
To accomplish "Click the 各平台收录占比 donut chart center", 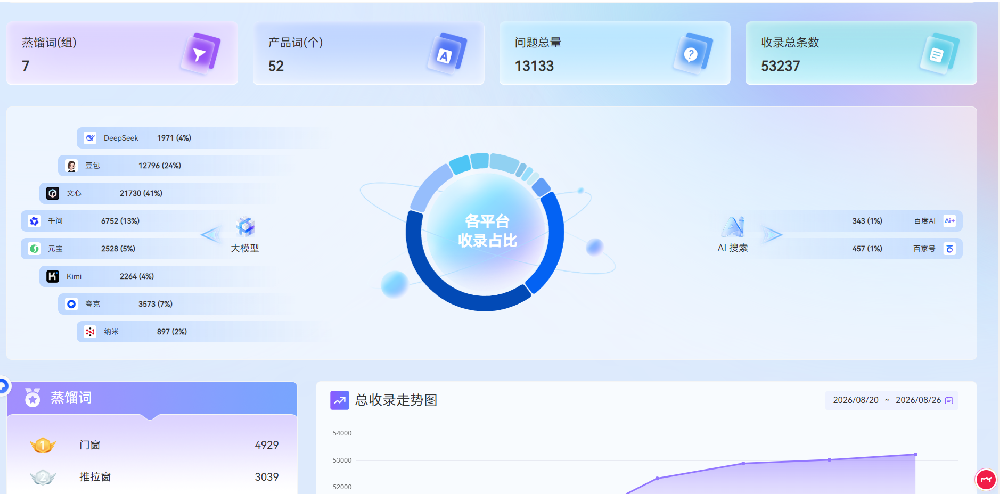I will click(487, 231).
